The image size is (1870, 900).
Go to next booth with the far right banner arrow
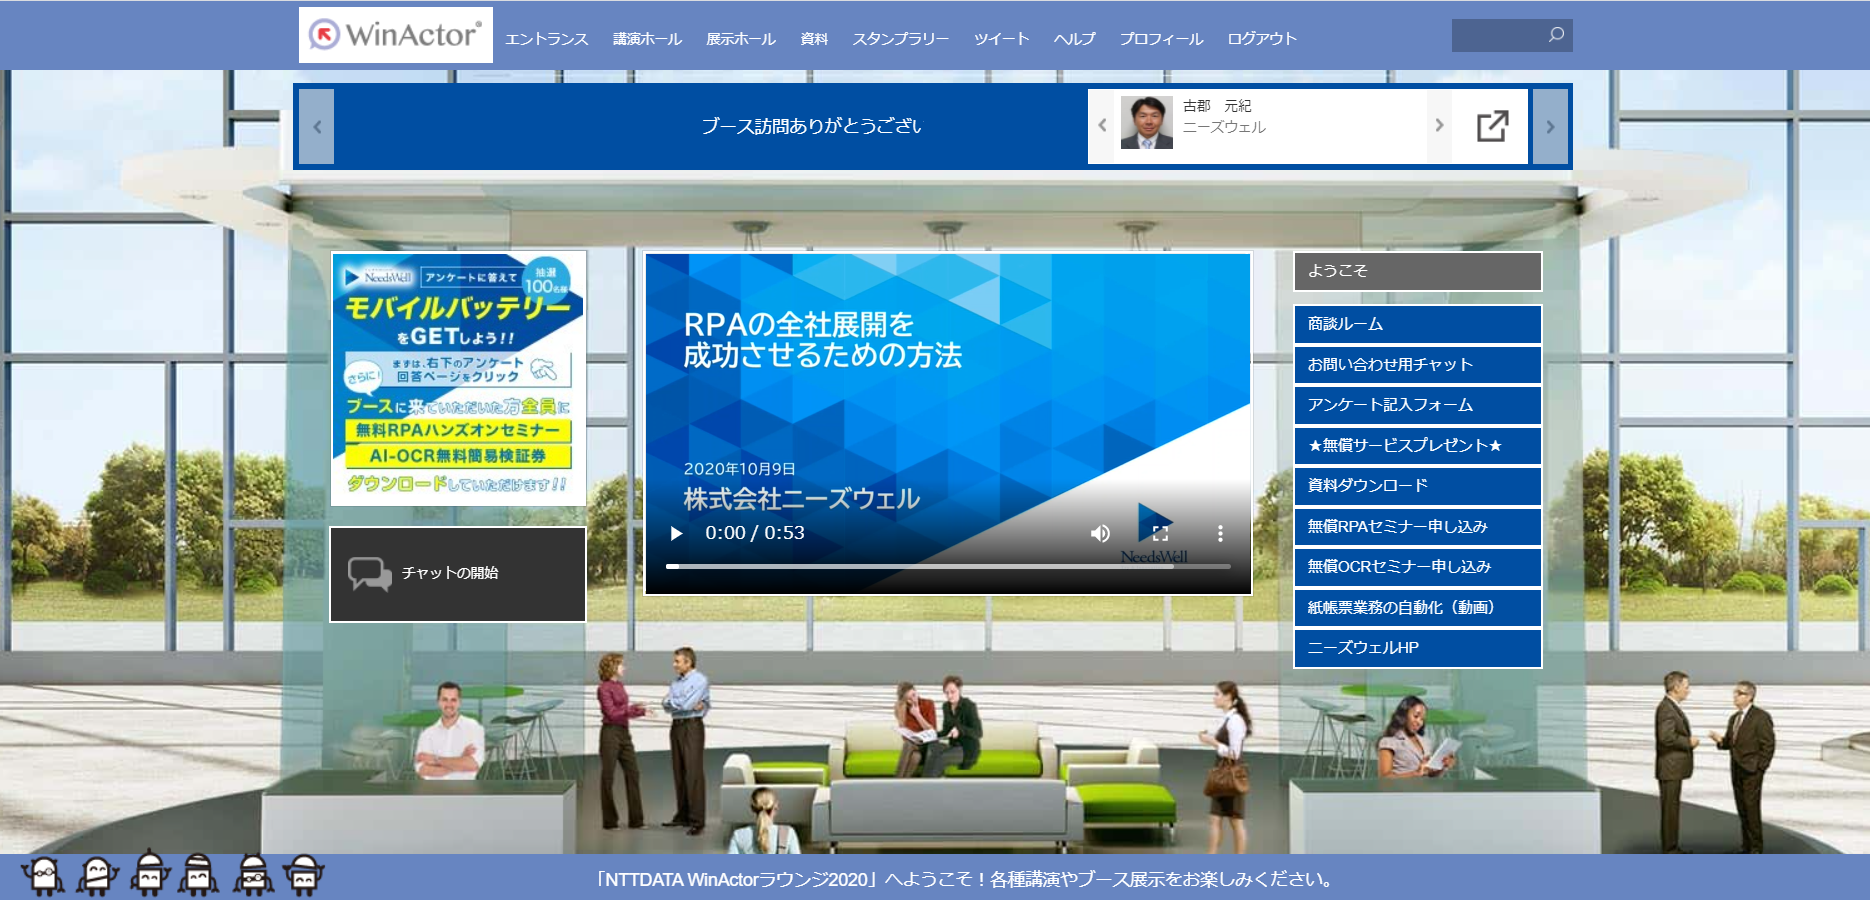tap(1550, 126)
